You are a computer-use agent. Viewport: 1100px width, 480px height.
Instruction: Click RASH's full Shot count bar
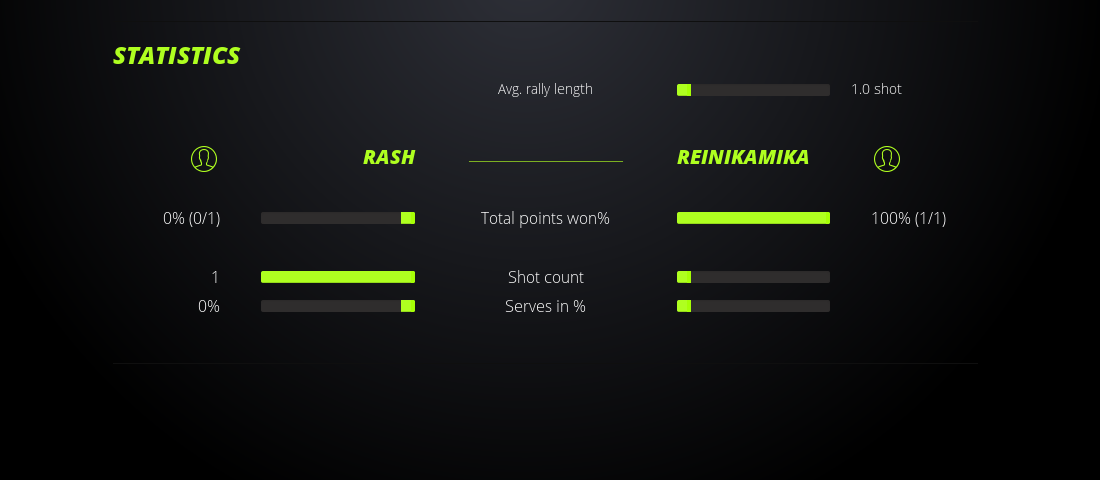pos(338,277)
